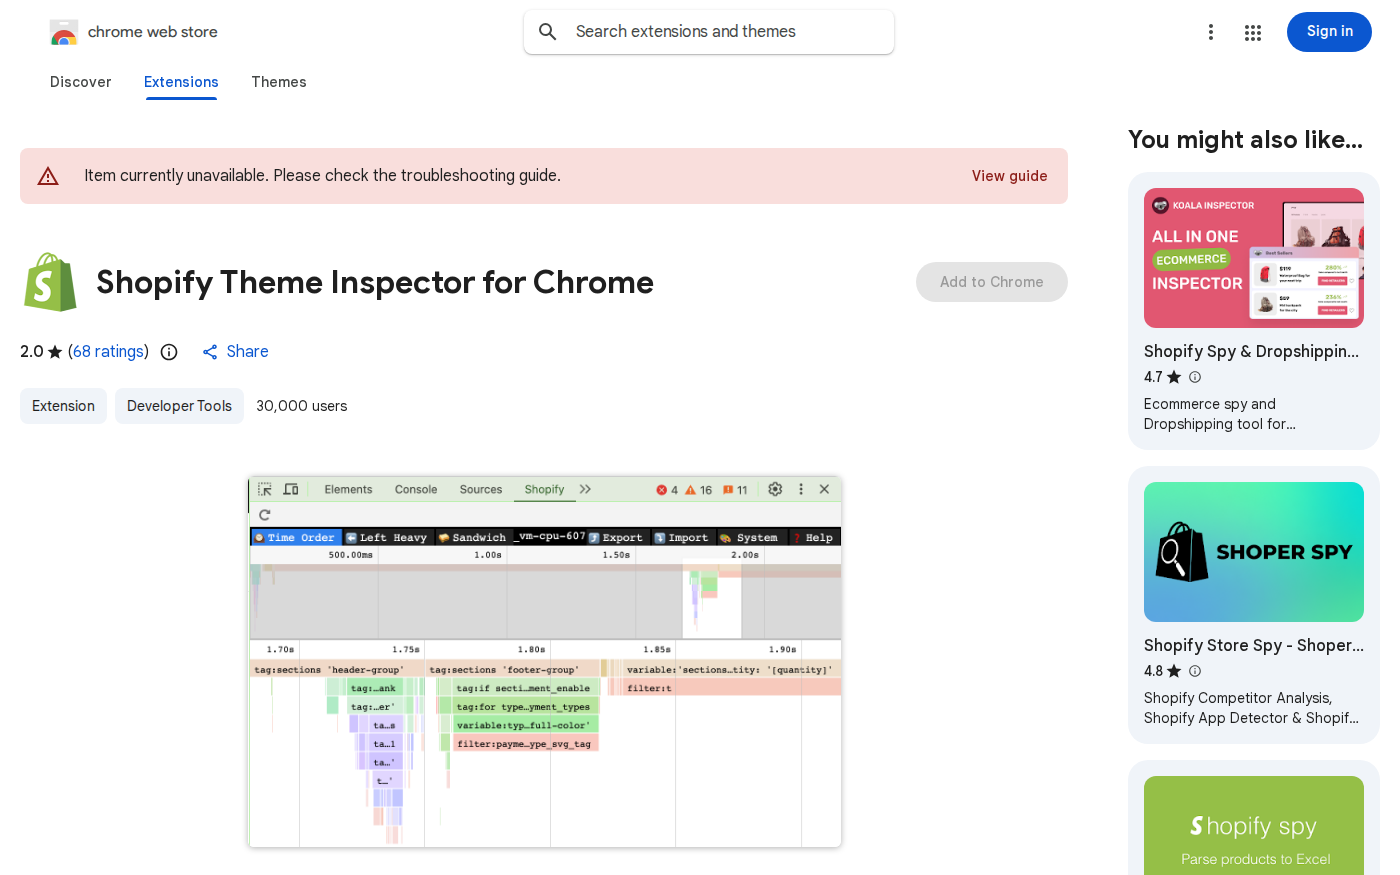Click the ratings info icon
Image resolution: width=1400 pixels, height=875 pixels.
[x=169, y=352]
